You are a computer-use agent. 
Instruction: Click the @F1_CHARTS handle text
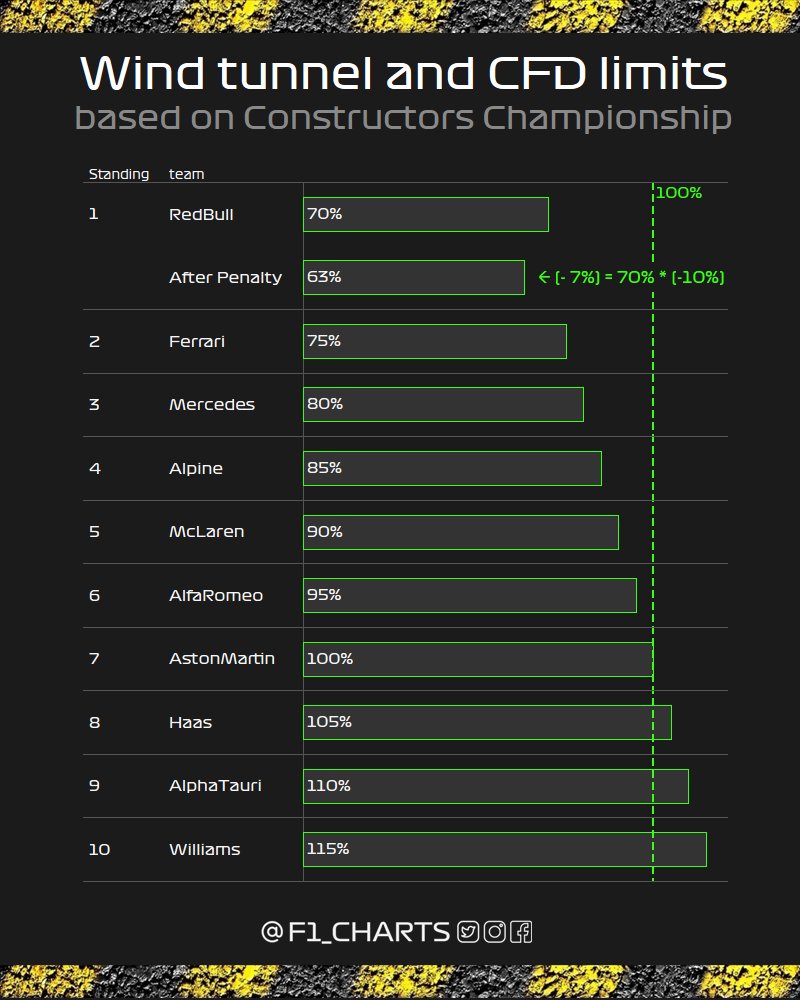click(x=355, y=932)
